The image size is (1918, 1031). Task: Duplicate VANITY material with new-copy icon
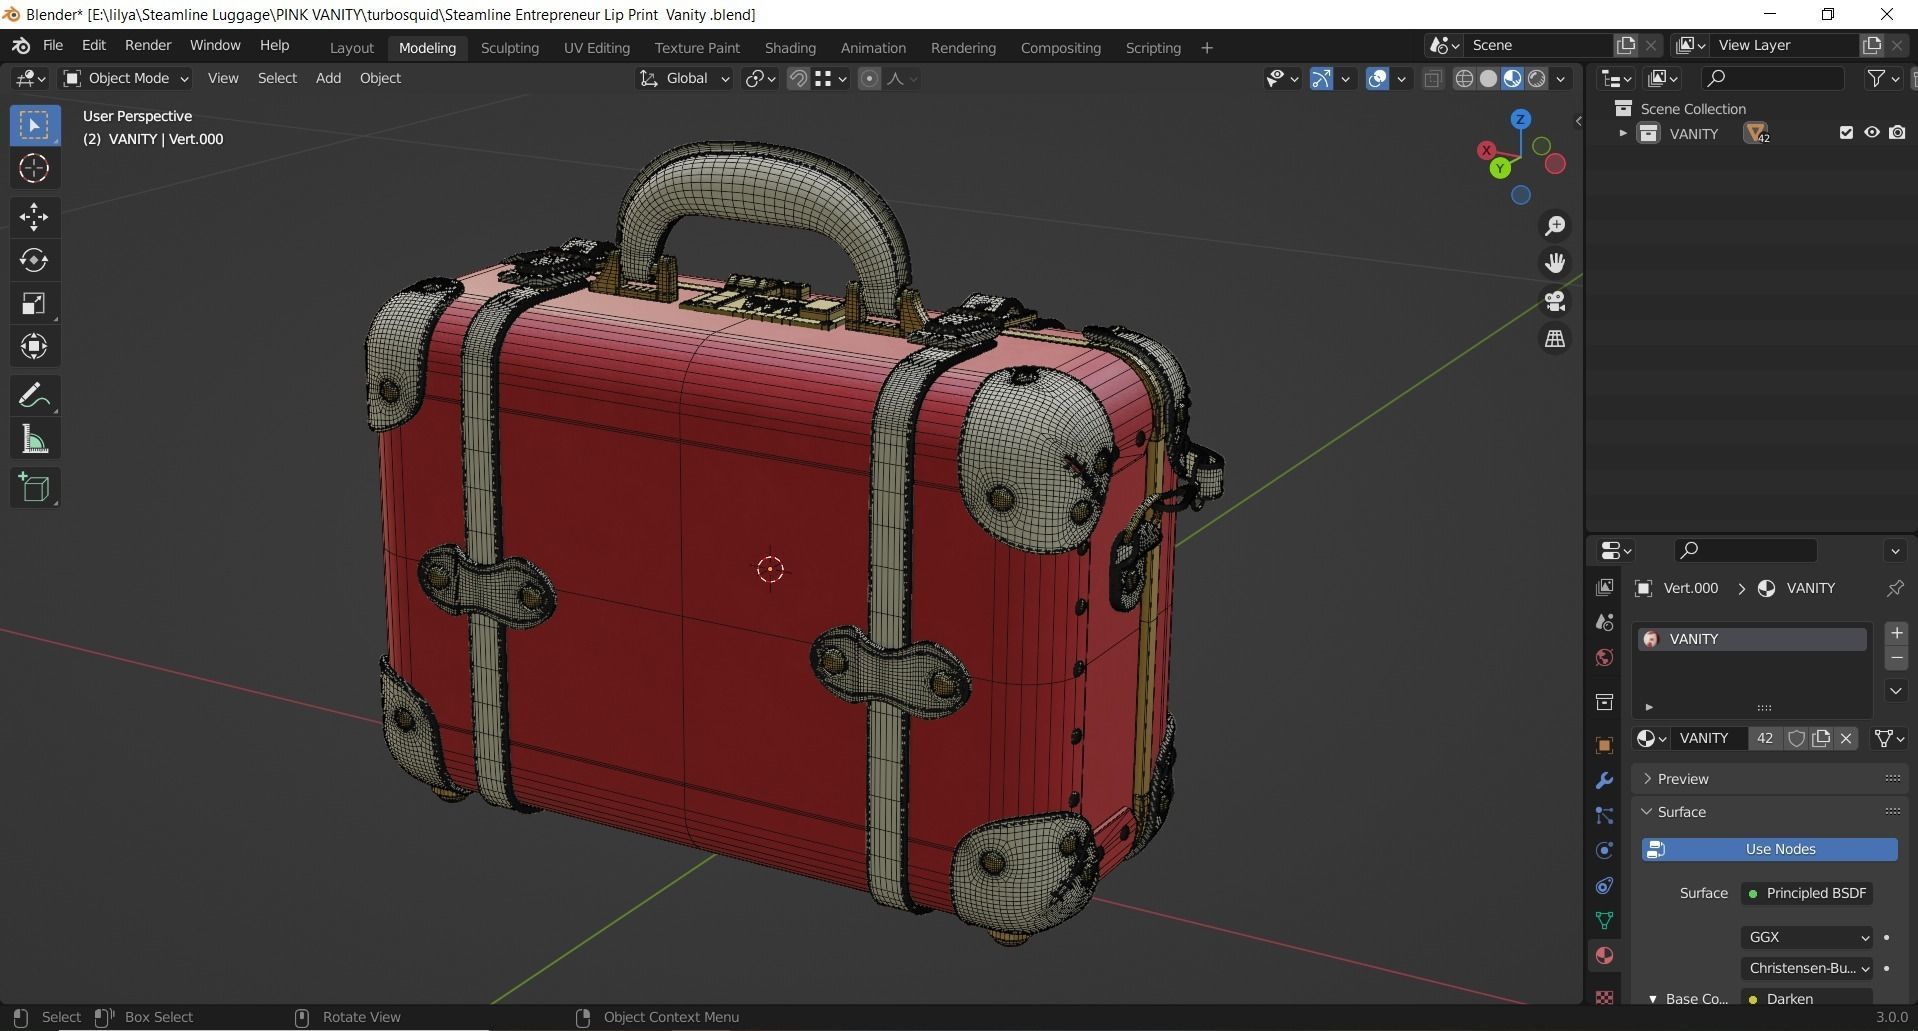pyautogui.click(x=1821, y=738)
